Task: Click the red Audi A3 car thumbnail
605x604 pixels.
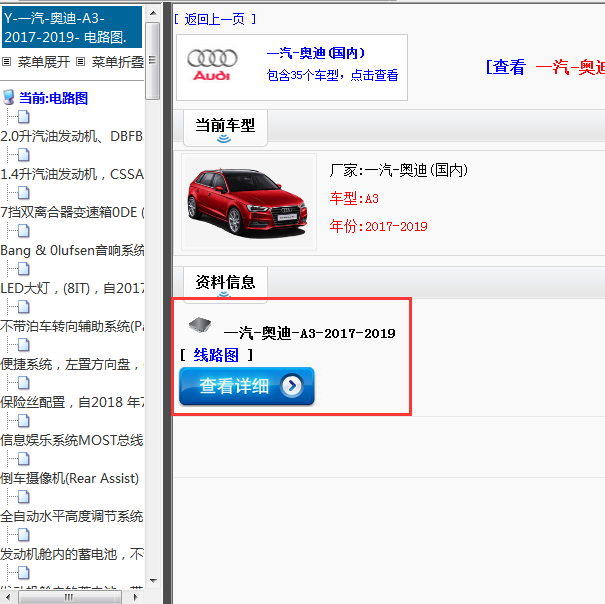Action: 249,202
